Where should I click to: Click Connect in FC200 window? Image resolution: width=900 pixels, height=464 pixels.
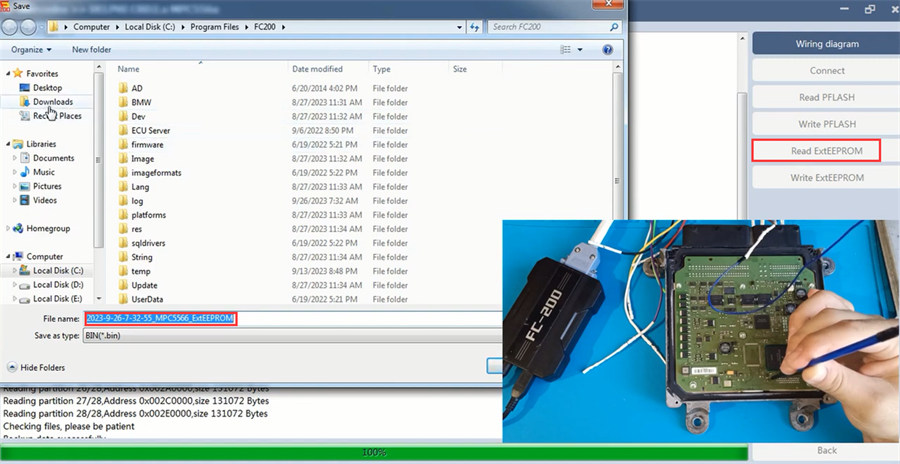[827, 71]
